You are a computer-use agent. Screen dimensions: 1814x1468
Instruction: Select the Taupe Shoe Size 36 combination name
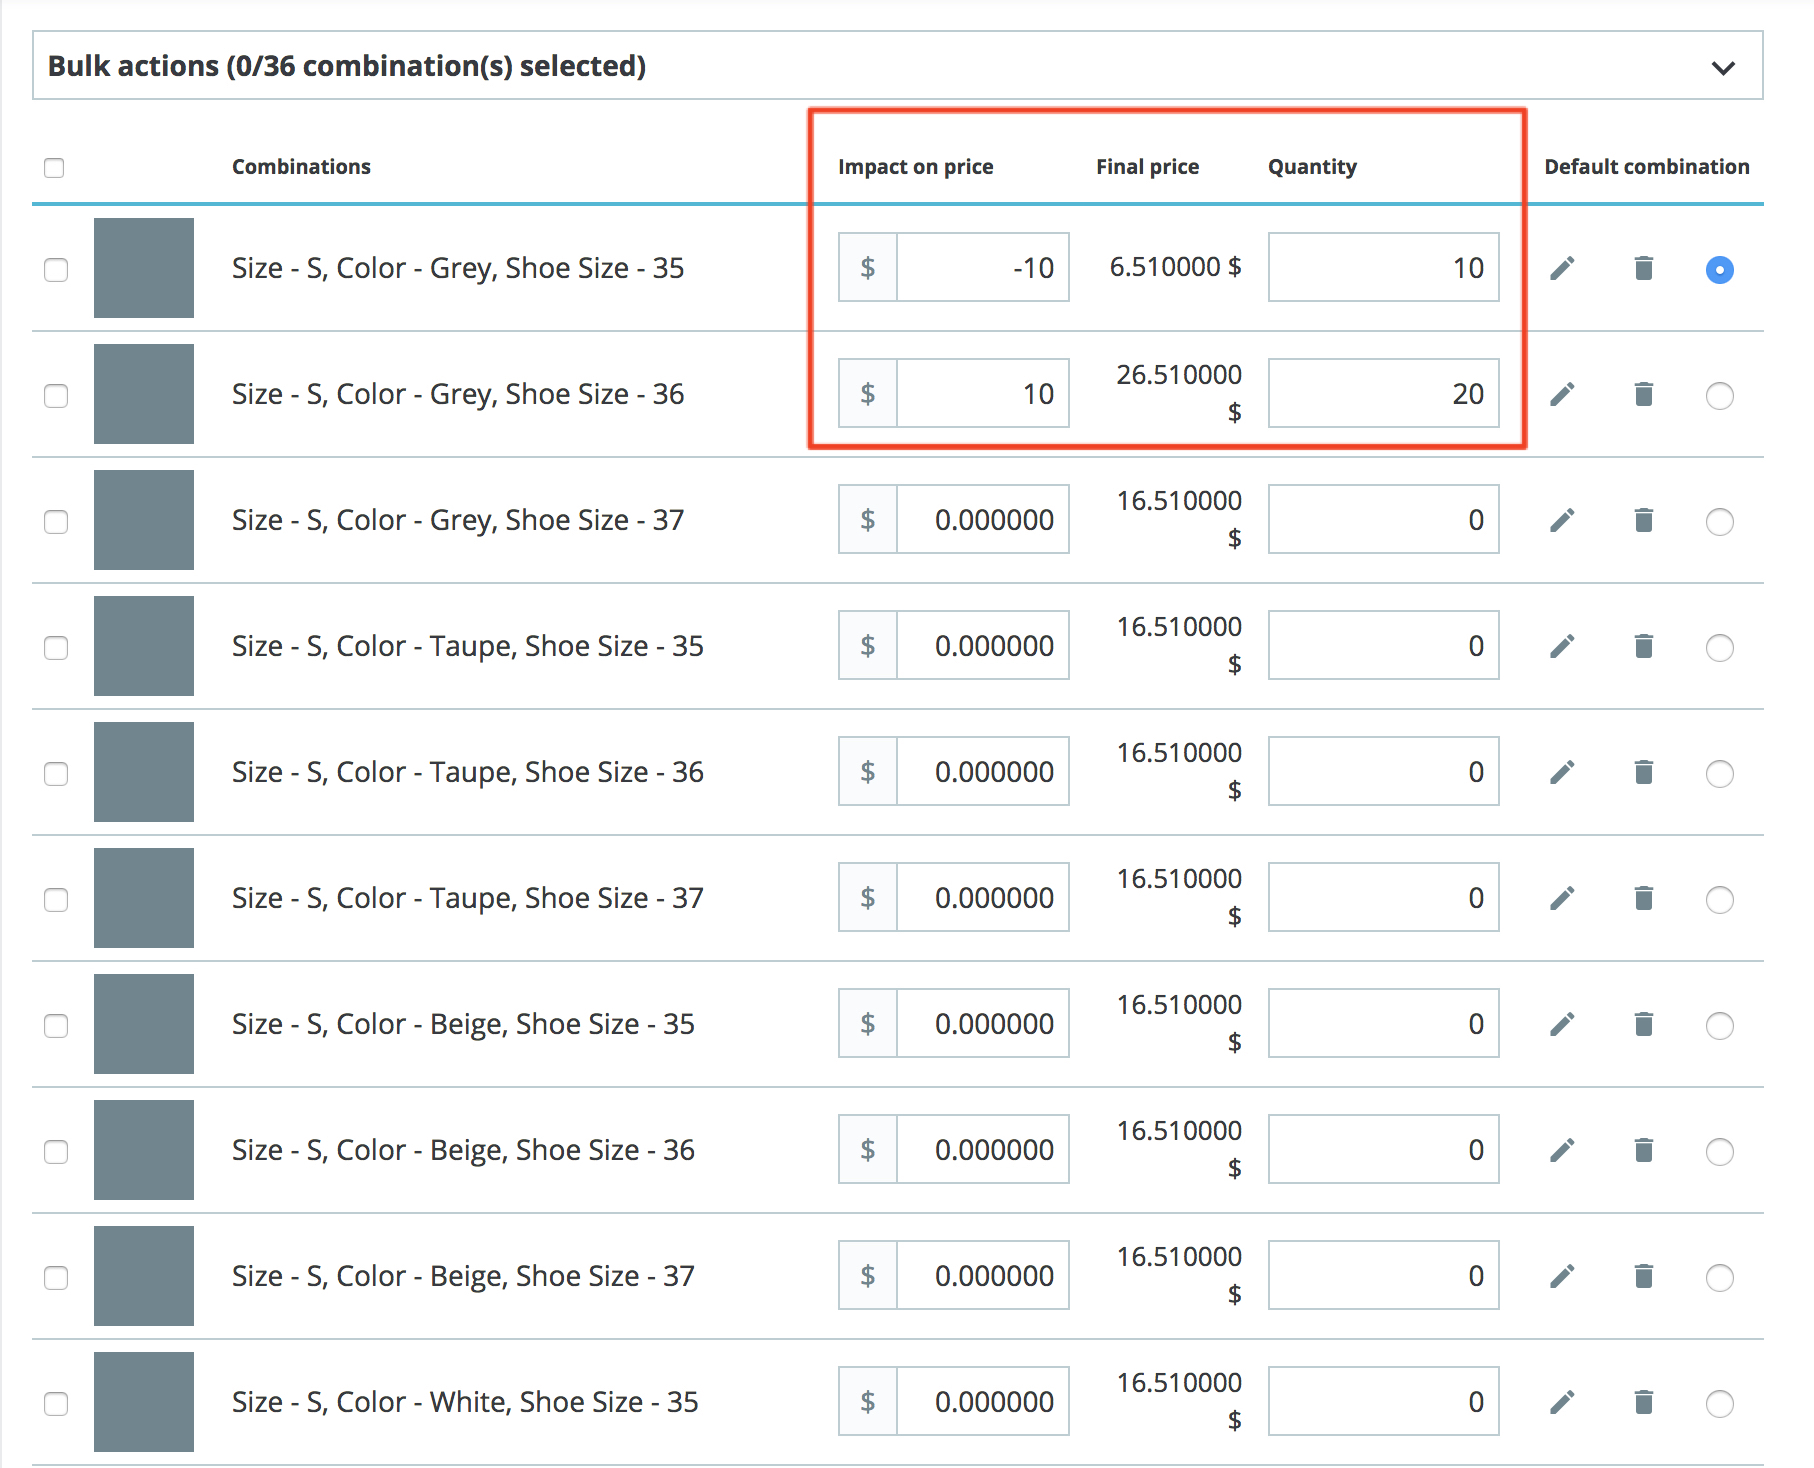click(x=468, y=772)
